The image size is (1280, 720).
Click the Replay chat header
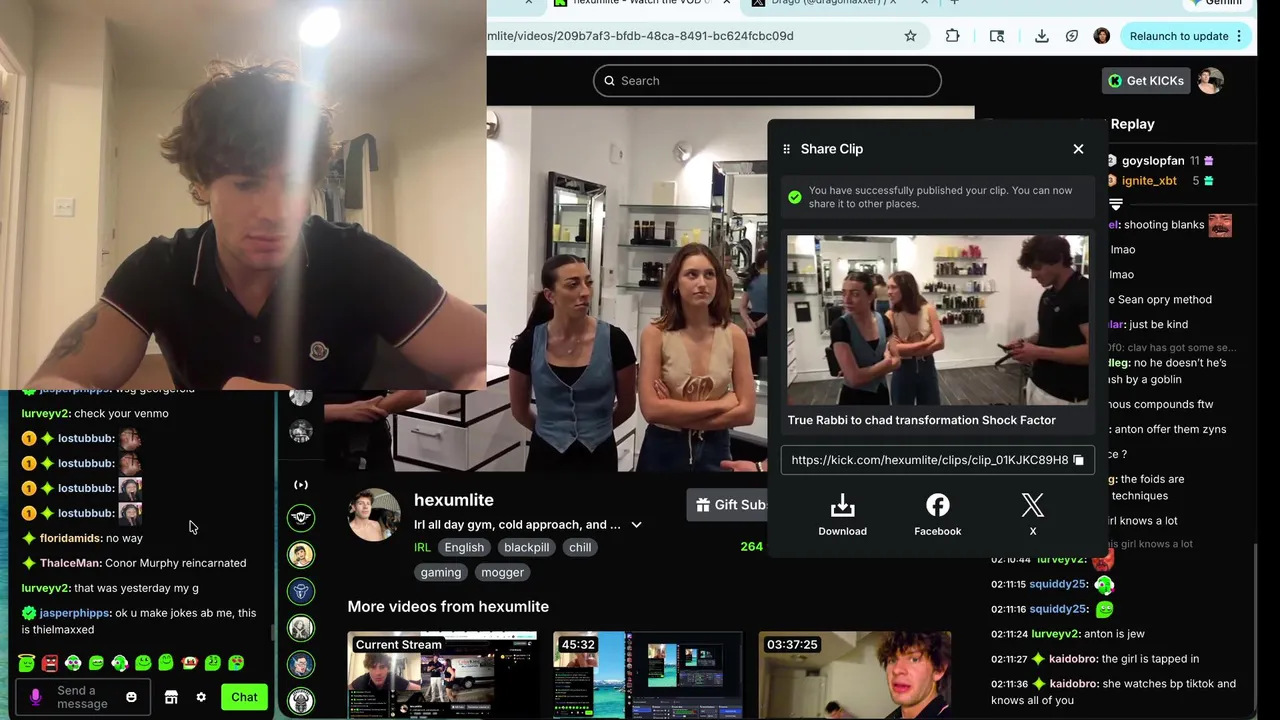[1132, 124]
